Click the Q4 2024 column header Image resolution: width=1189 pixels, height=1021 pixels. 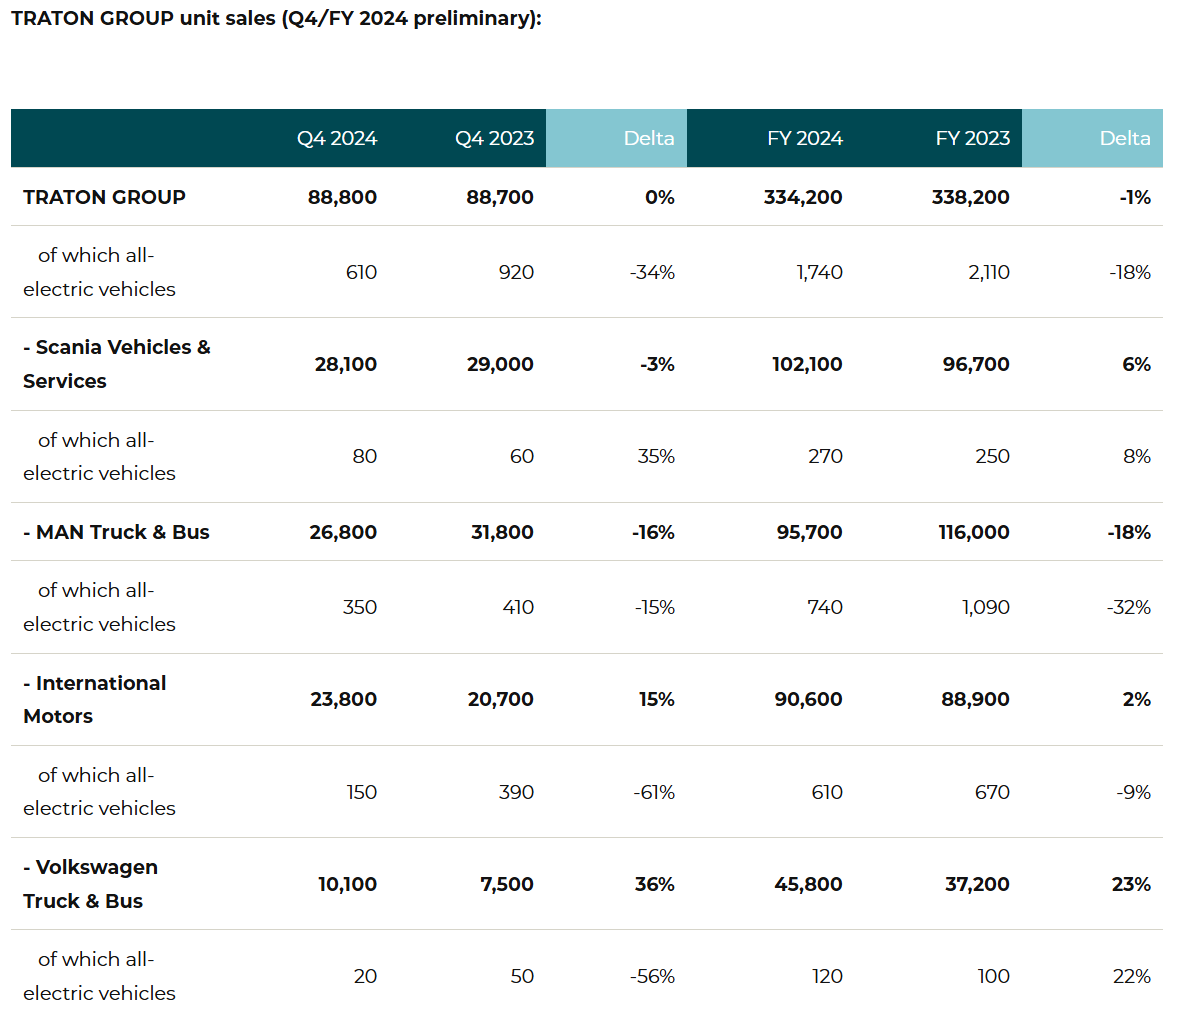pyautogui.click(x=336, y=138)
